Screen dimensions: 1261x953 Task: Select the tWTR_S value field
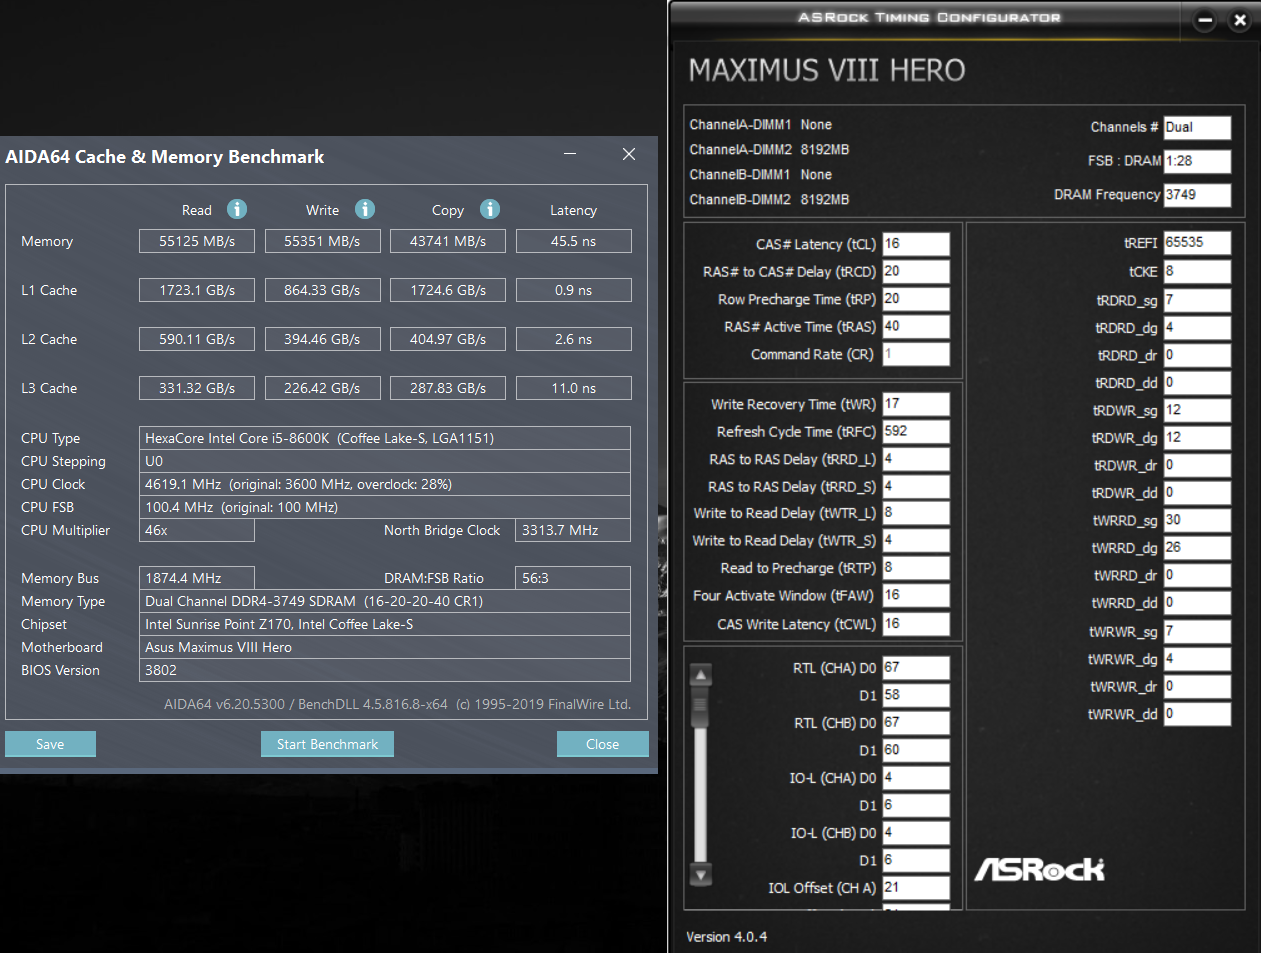(916, 540)
